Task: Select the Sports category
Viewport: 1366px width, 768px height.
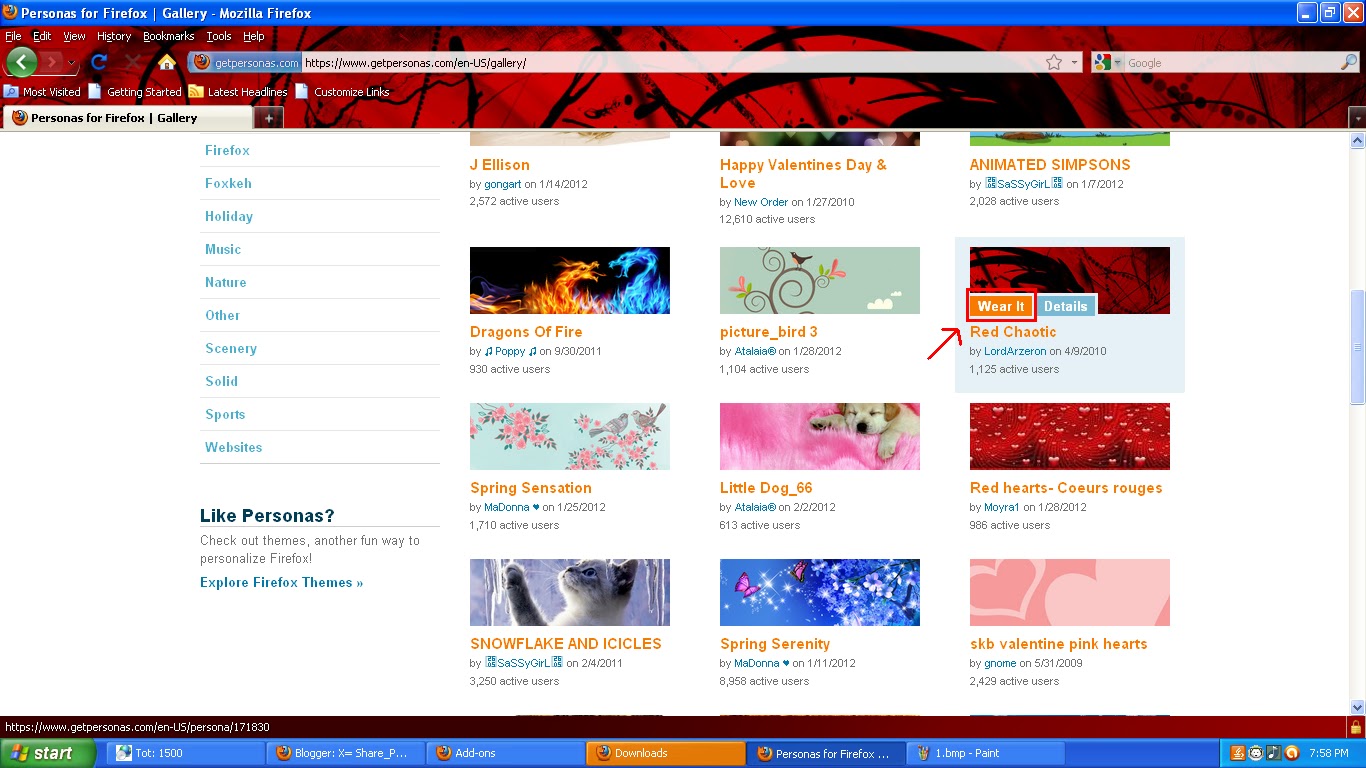Action: coord(225,414)
